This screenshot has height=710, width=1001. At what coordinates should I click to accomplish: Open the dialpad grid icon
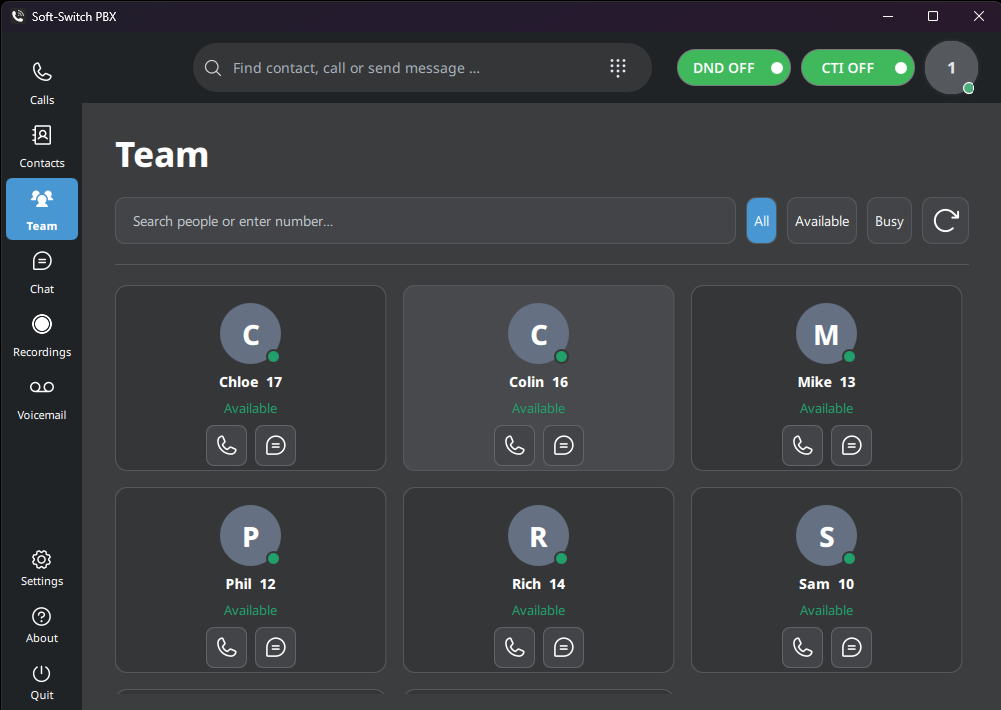click(617, 68)
